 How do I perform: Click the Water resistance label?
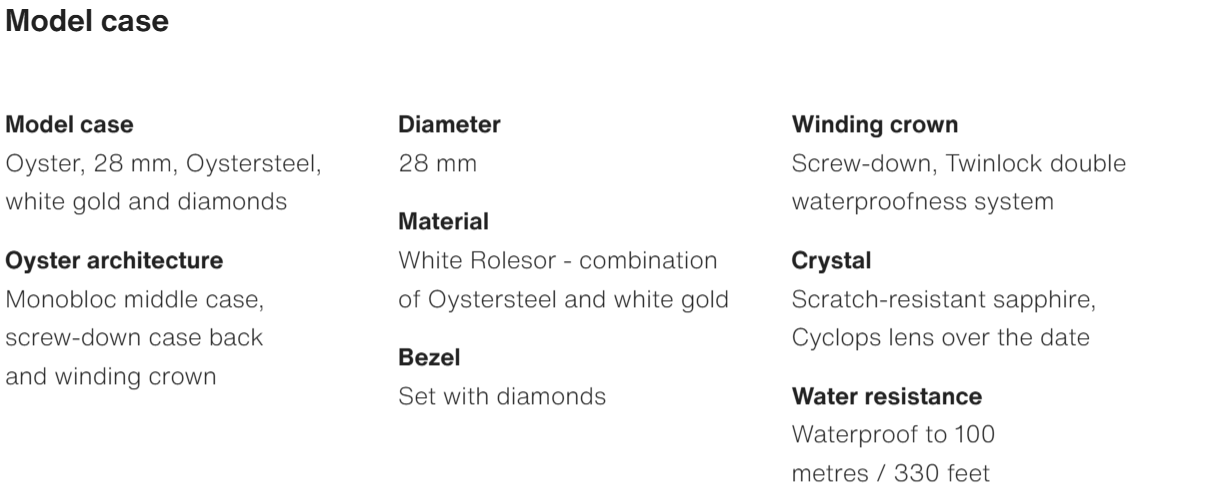(x=886, y=397)
